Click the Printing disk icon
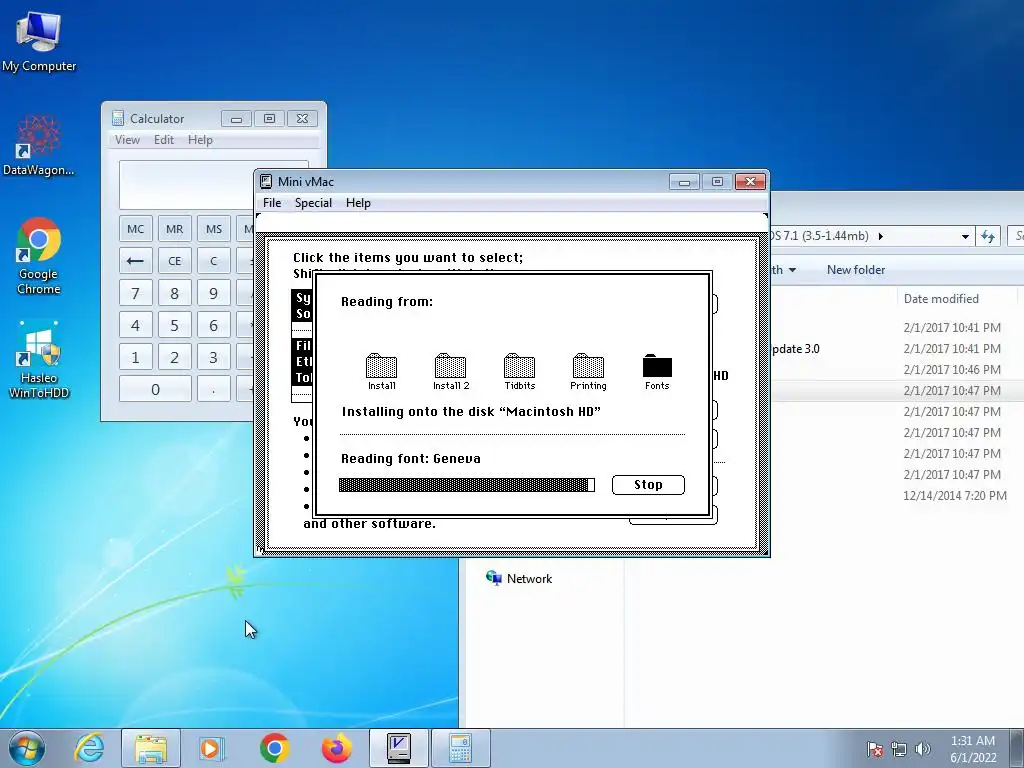Viewport: 1024px width, 768px height. click(588, 372)
